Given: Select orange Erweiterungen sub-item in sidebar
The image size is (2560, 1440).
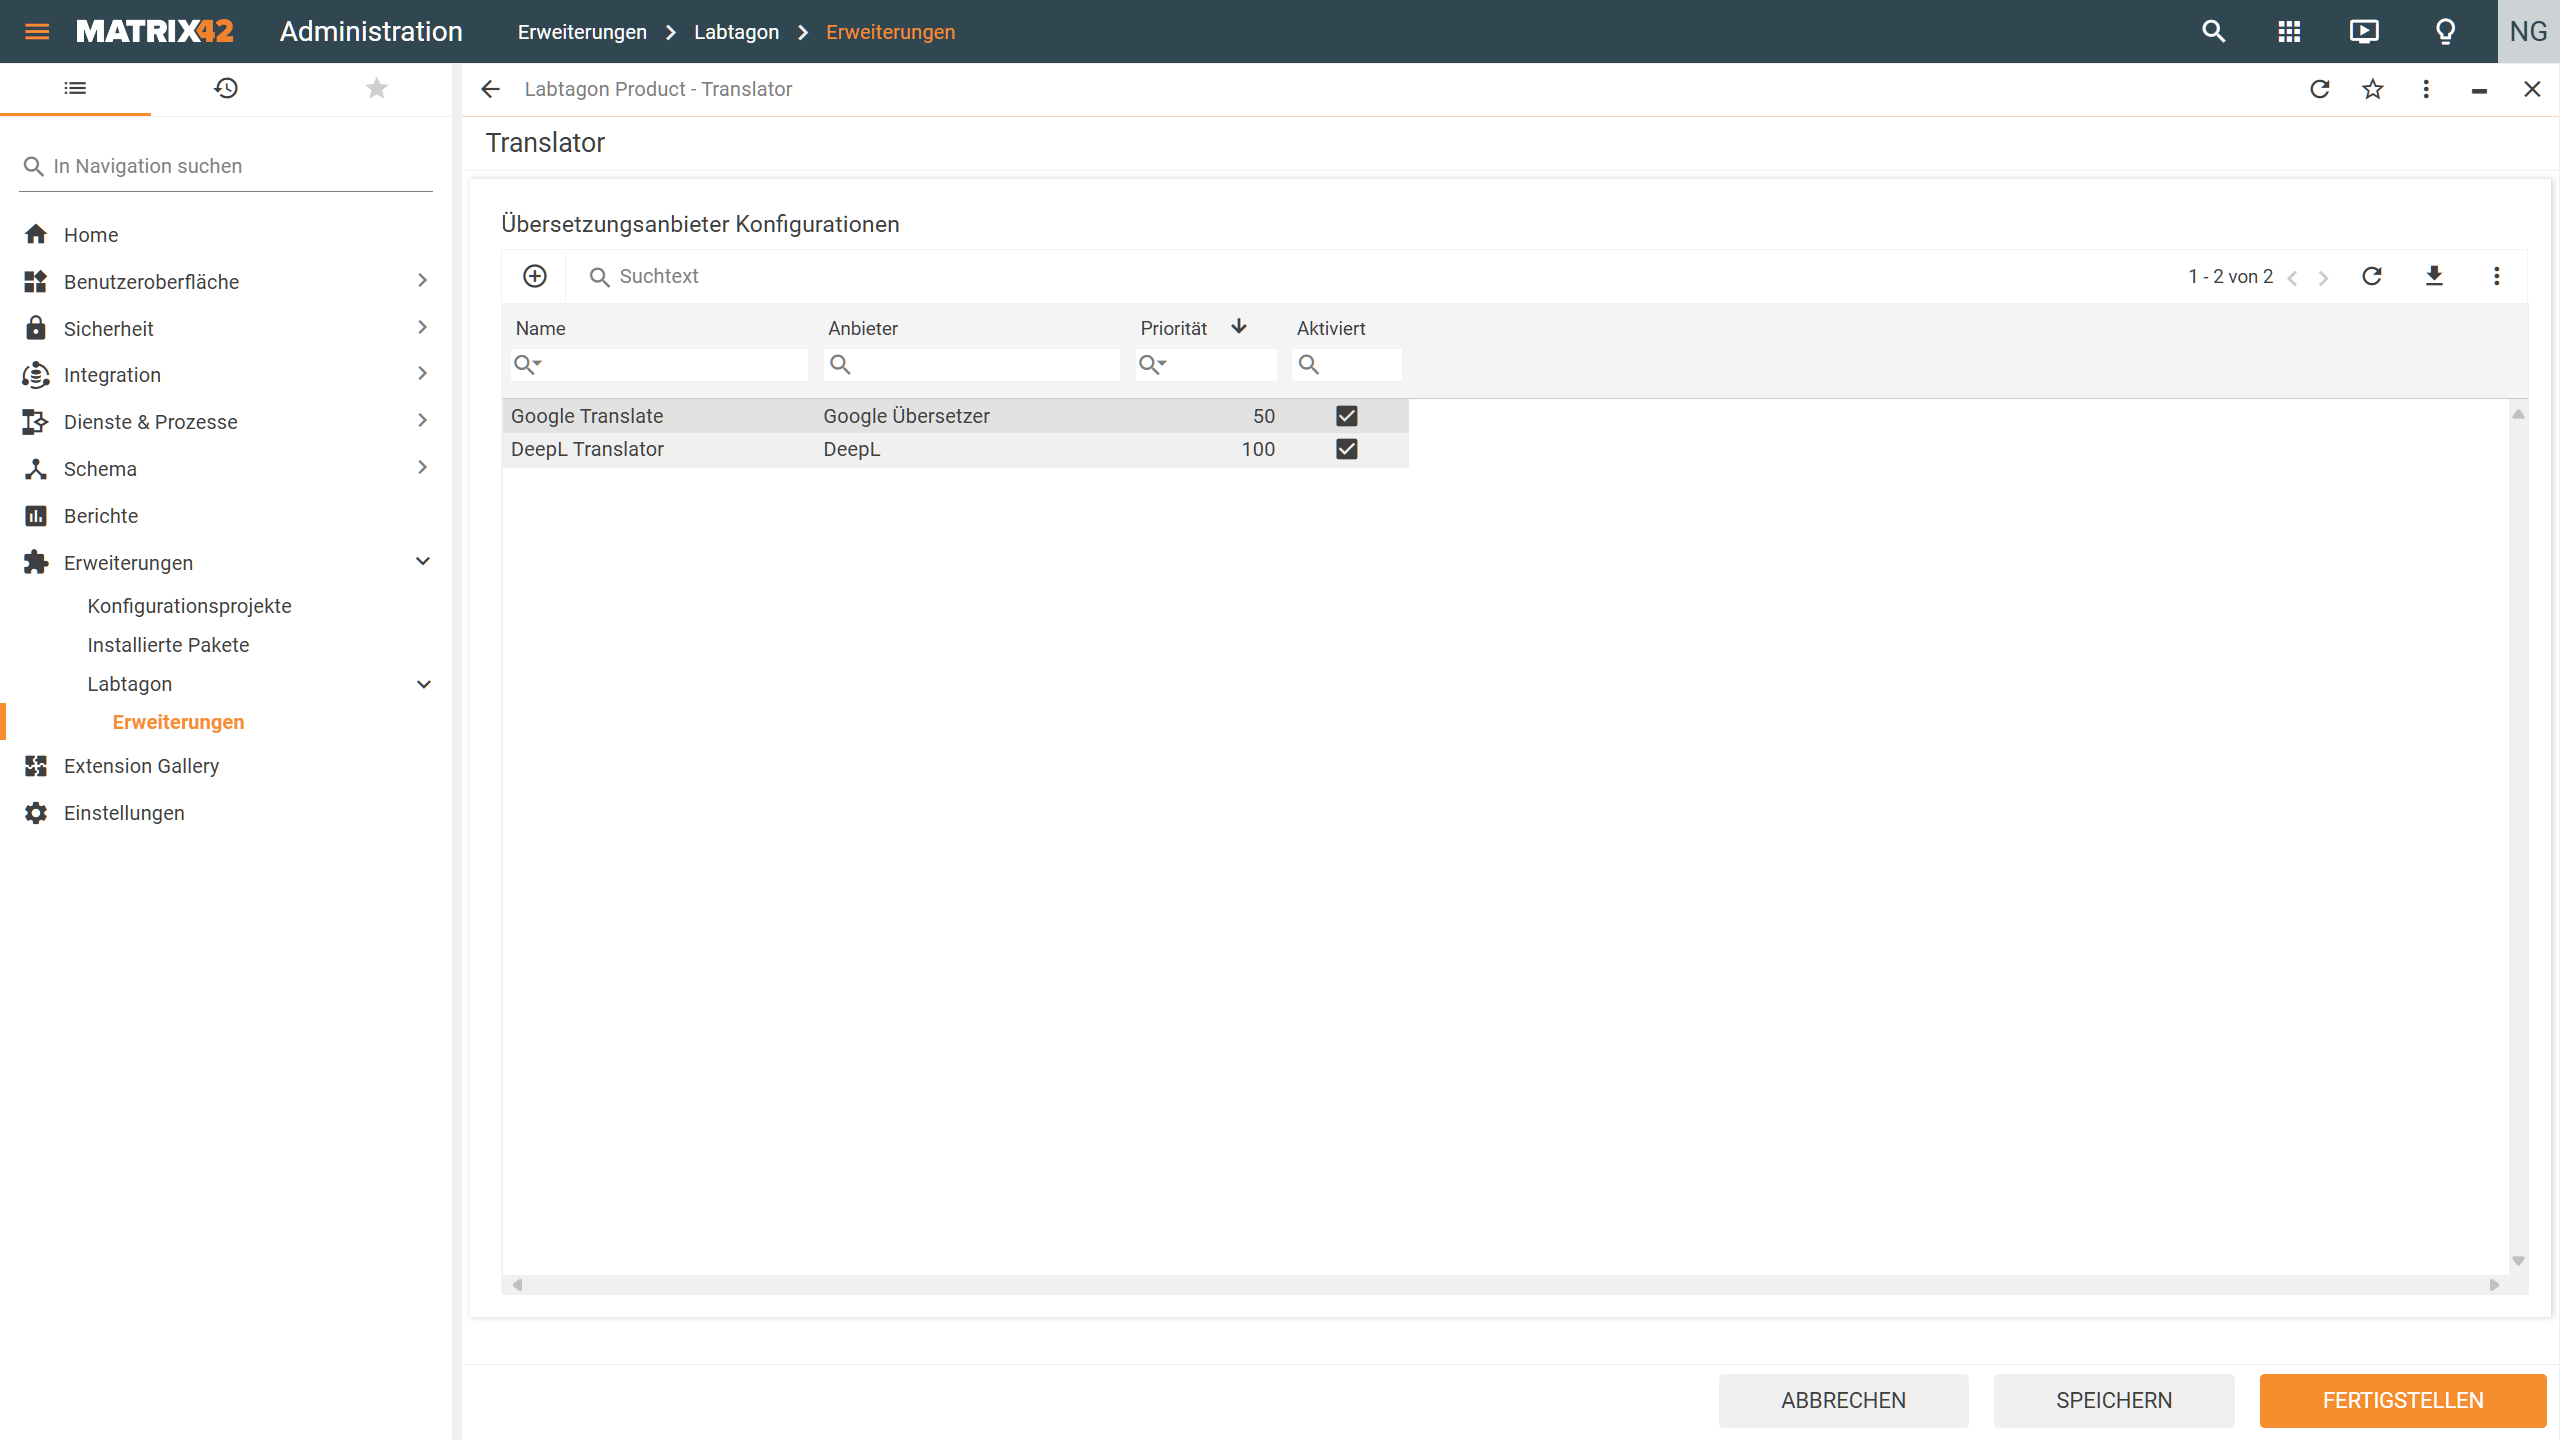Looking at the screenshot, I should click(178, 722).
